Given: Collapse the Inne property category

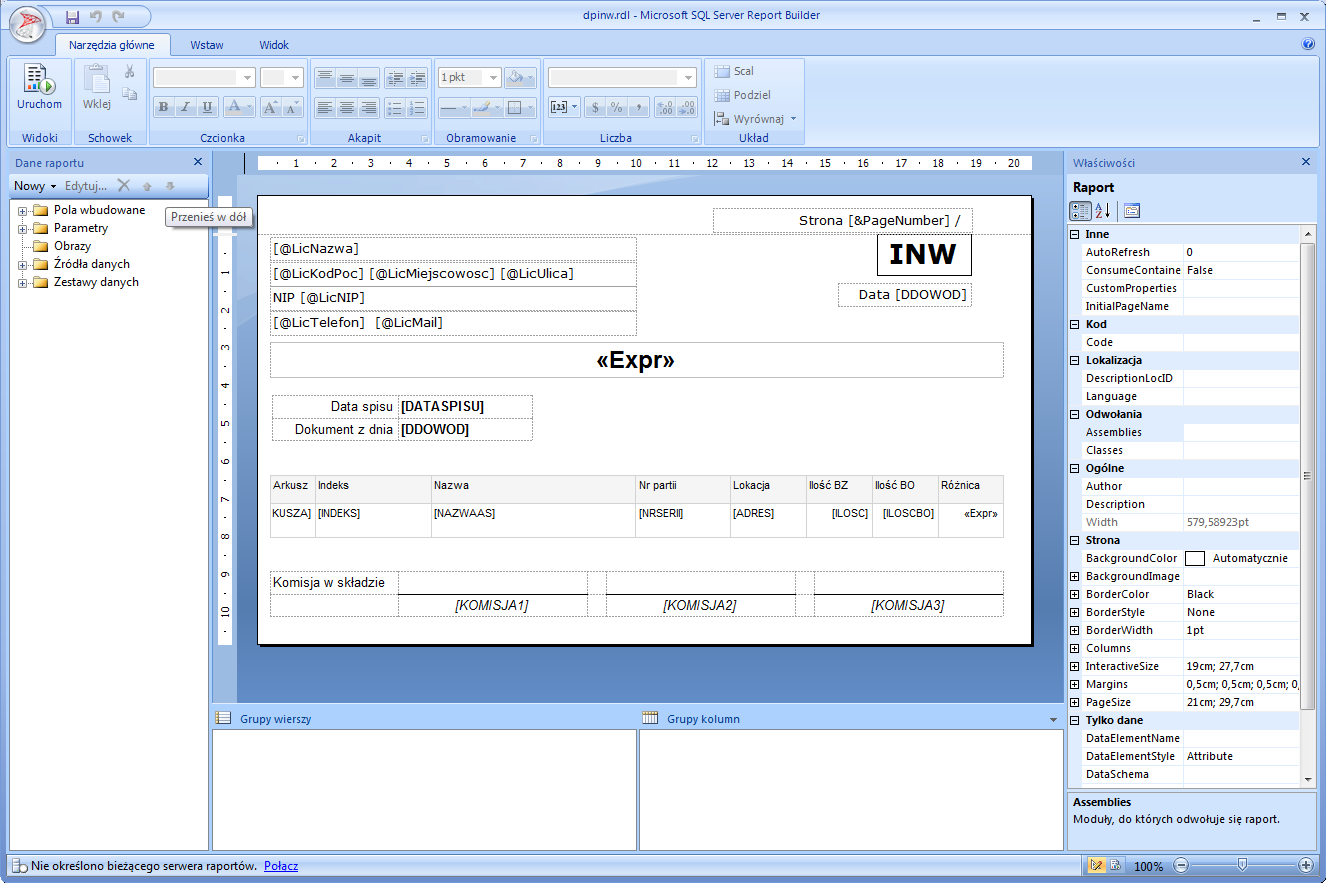Looking at the screenshot, I should point(1075,234).
